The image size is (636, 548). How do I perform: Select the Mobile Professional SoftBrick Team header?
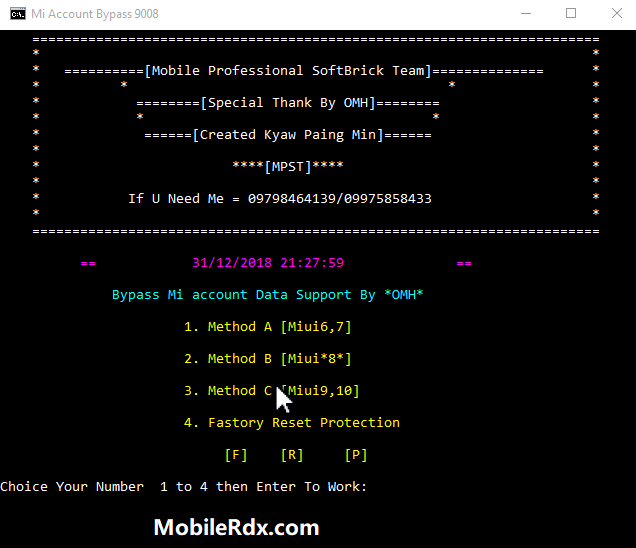click(304, 71)
